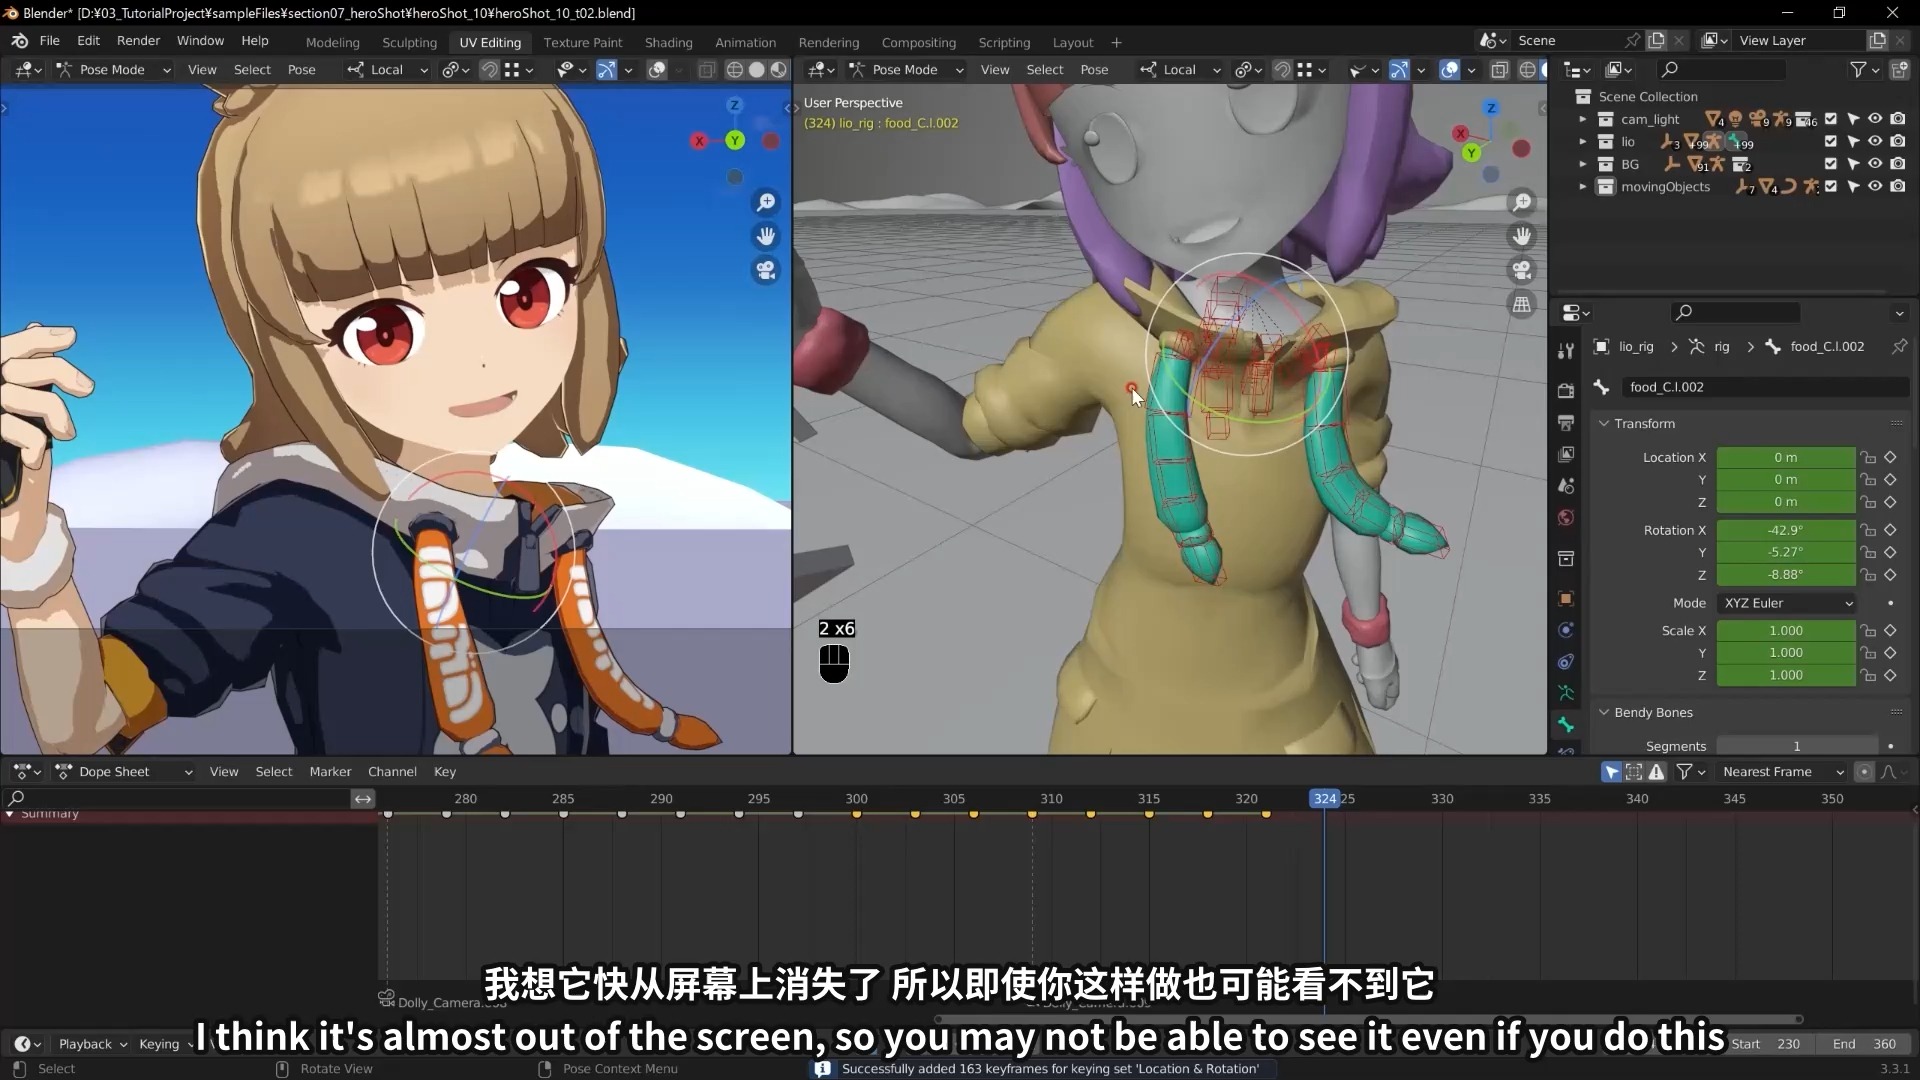This screenshot has width=1920, height=1080.
Task: Click the Rotation X value field
Action: coord(1786,530)
